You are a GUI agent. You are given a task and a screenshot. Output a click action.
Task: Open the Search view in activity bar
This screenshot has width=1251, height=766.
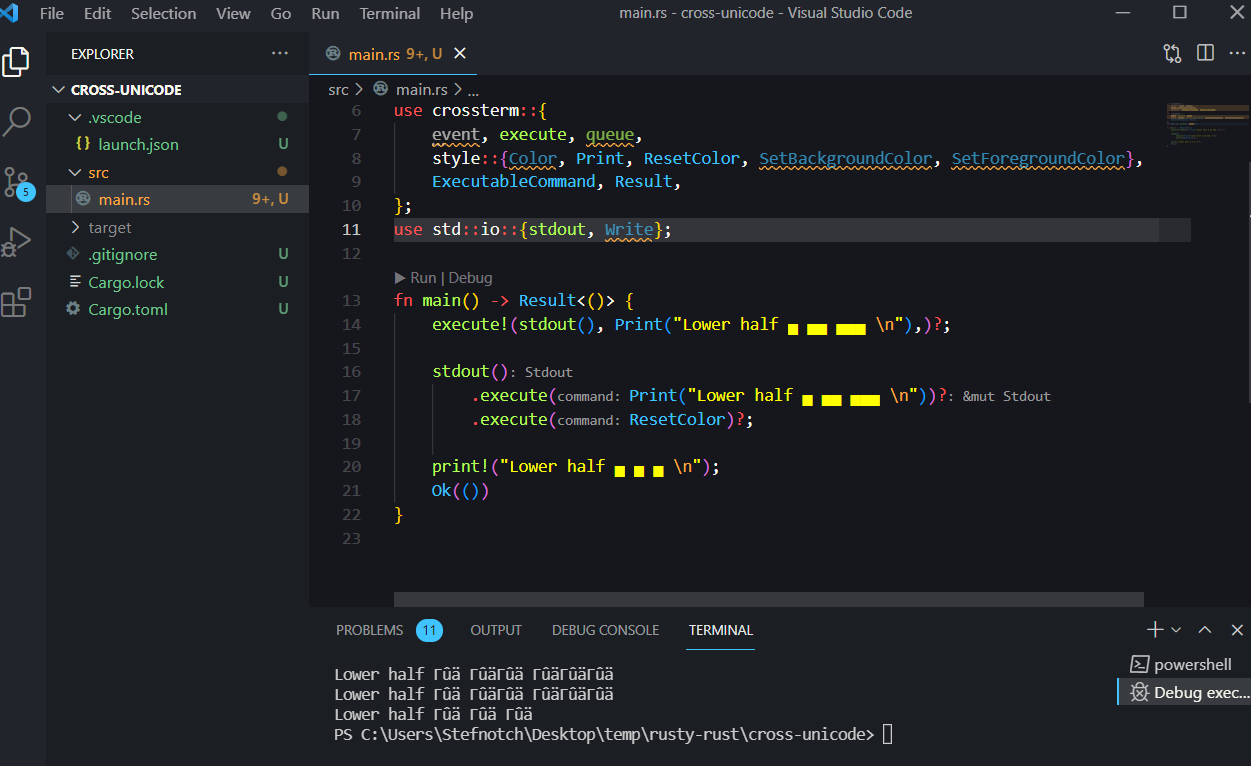(16, 122)
